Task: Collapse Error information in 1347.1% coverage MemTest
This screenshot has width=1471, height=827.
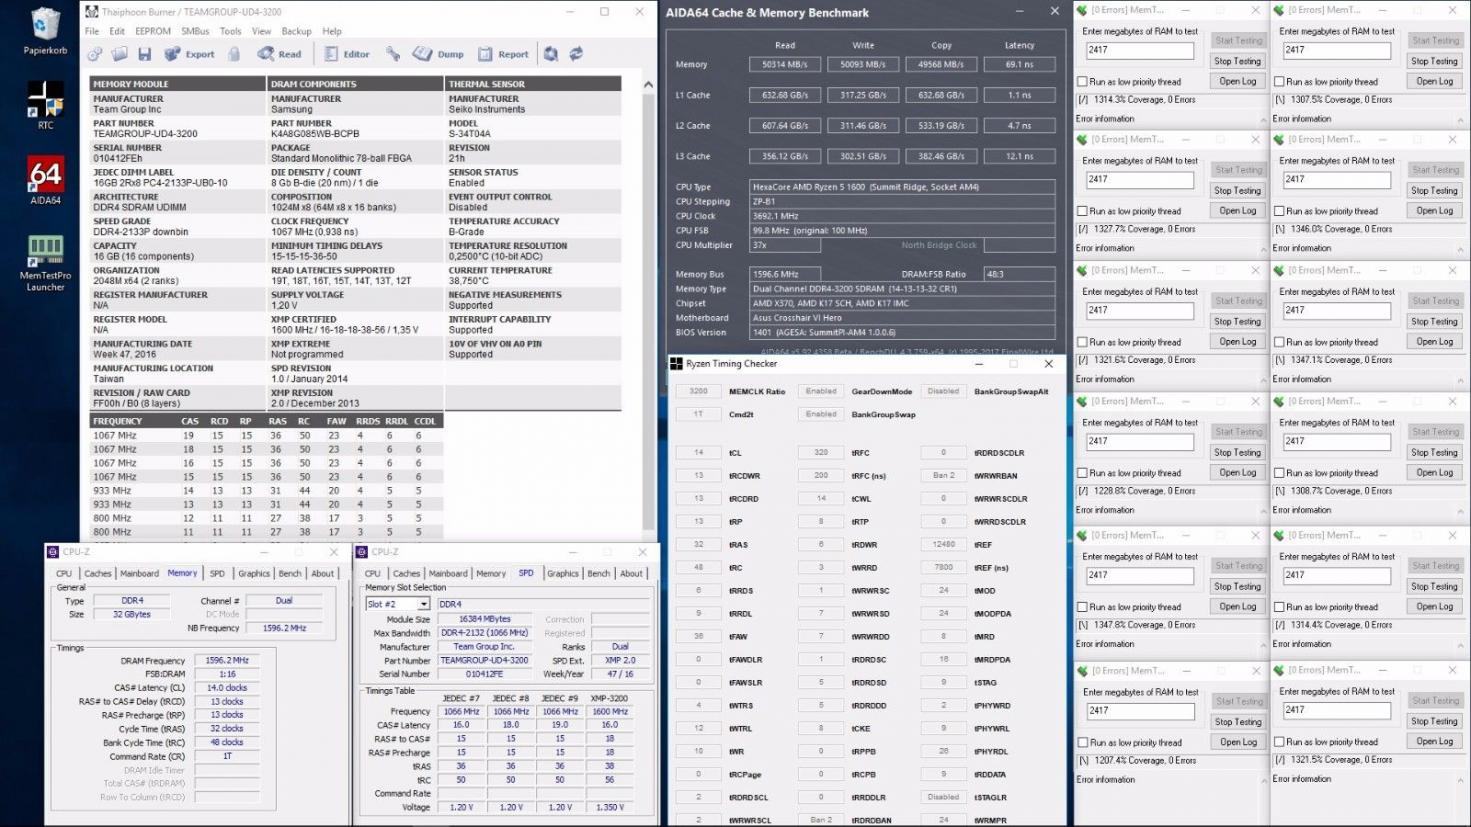Action: [1460, 380]
